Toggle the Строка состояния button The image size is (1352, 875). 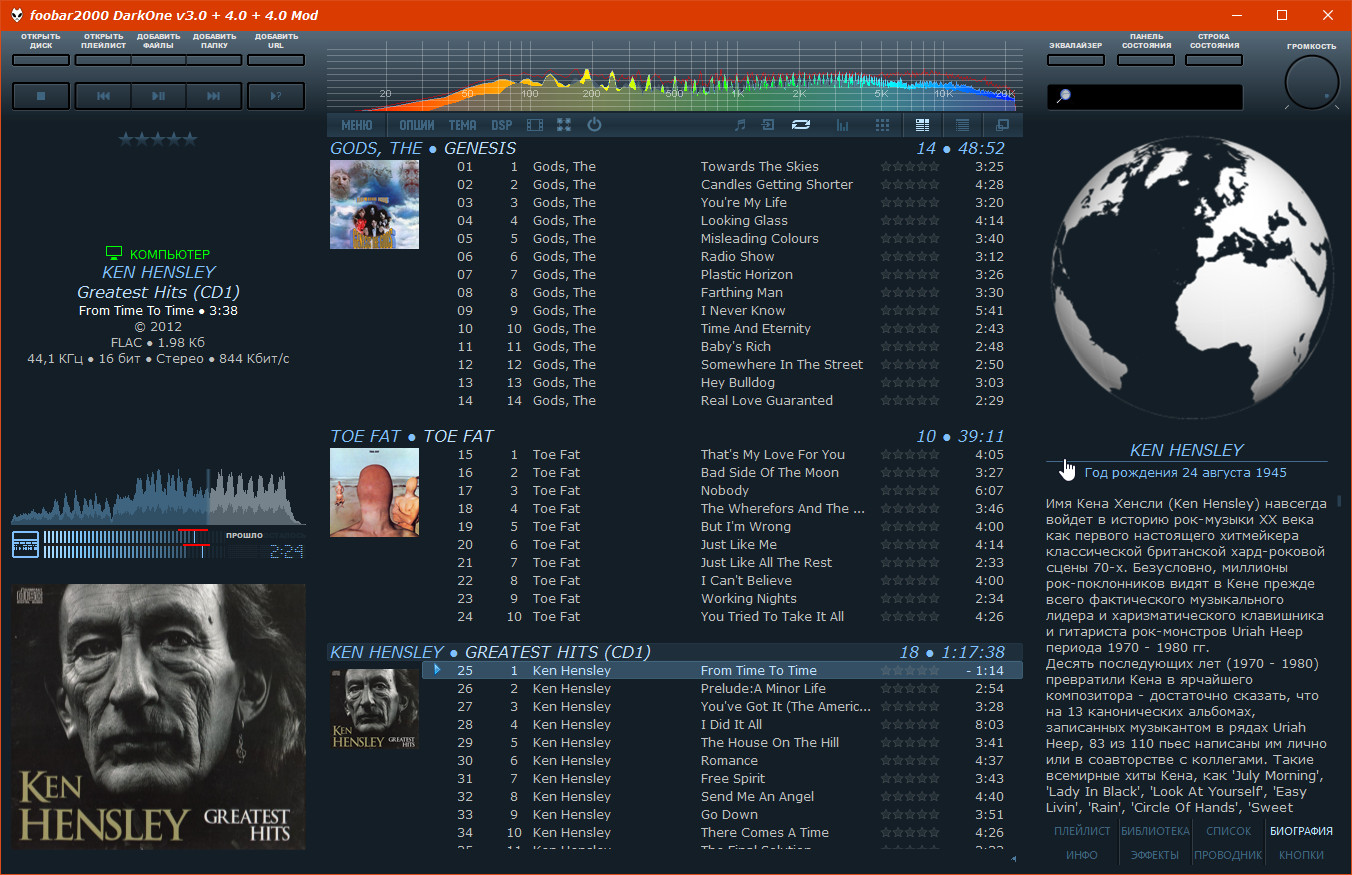point(1213,60)
